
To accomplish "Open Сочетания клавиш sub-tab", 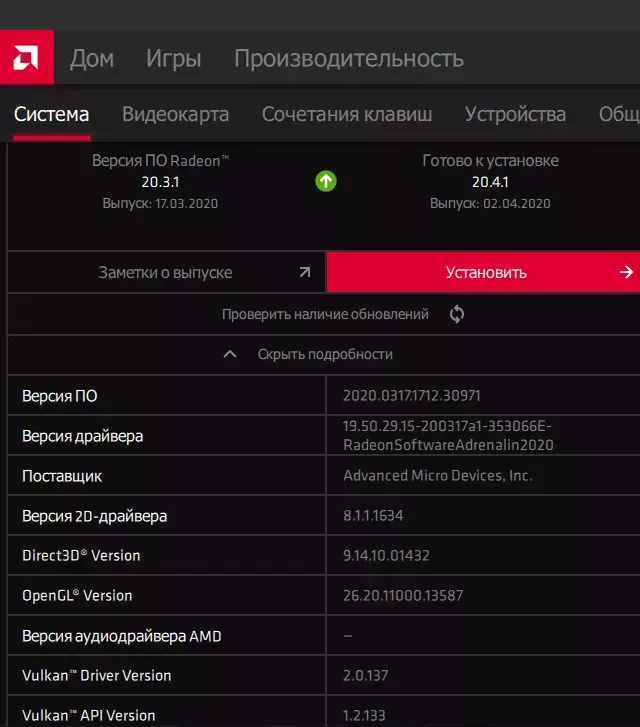I will click(347, 114).
